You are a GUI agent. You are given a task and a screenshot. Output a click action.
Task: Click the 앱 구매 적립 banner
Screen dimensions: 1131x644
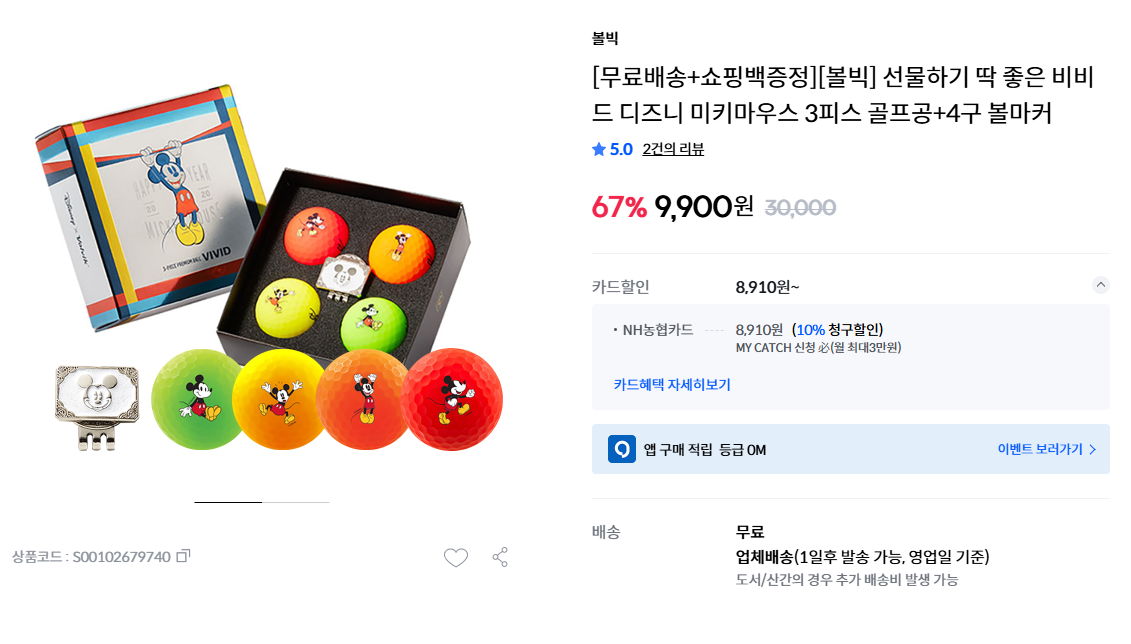tap(850, 449)
